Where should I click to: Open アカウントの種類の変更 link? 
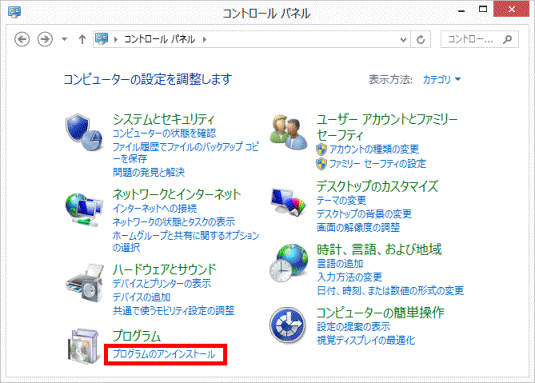(374, 149)
